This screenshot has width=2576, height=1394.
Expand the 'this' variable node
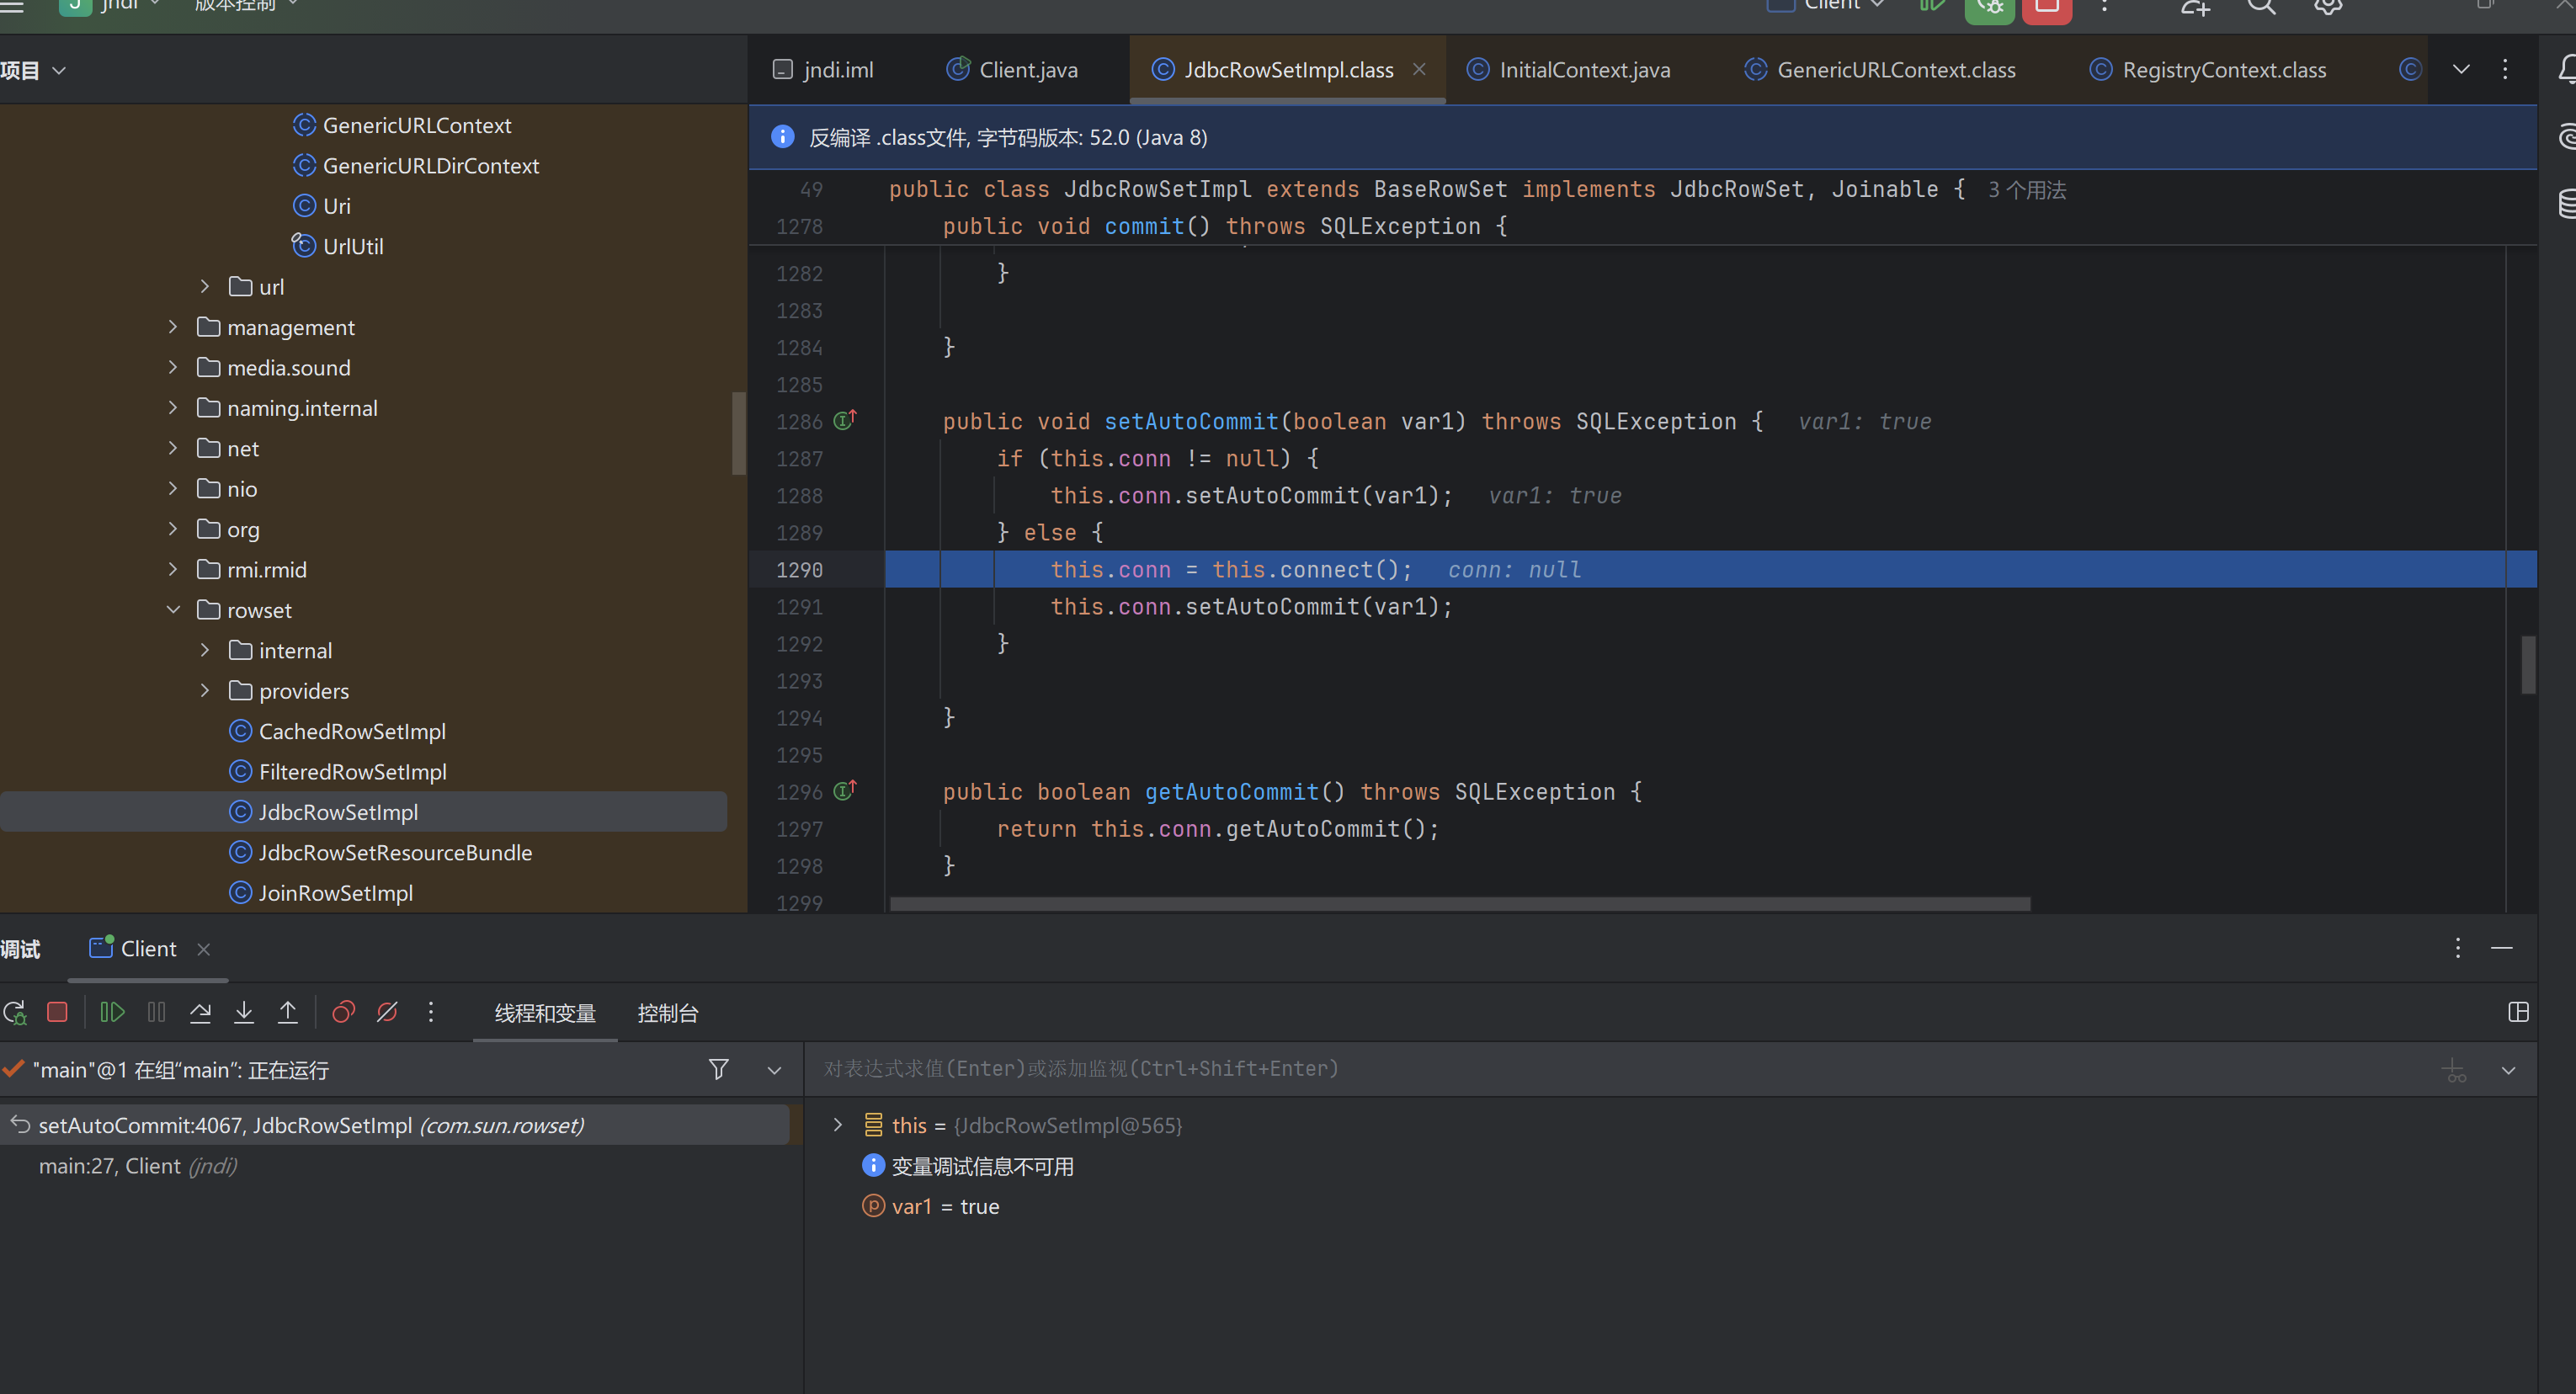(x=838, y=1124)
